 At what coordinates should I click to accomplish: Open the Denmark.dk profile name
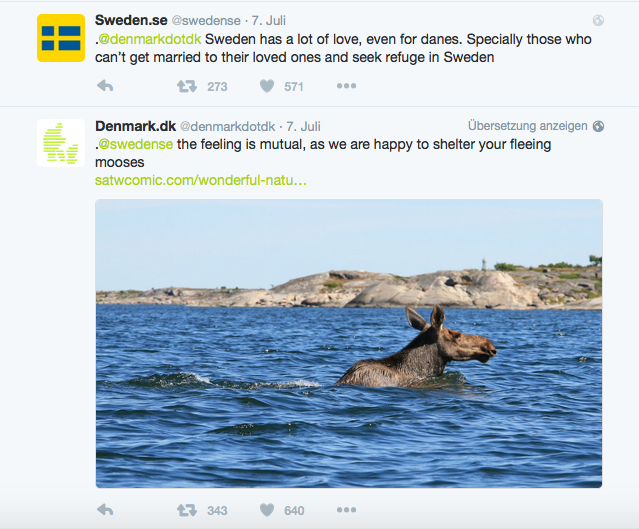(x=135, y=126)
